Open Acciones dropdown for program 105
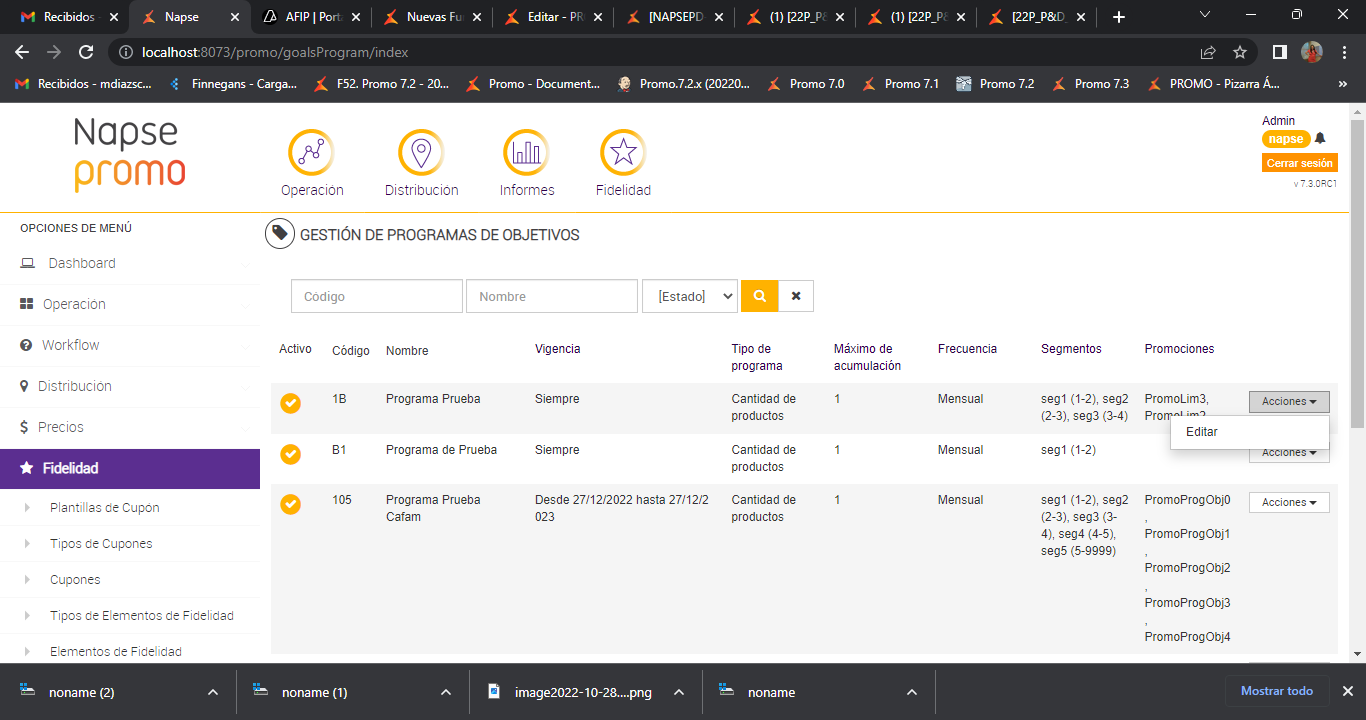The height and width of the screenshot is (720, 1366). tap(1288, 502)
